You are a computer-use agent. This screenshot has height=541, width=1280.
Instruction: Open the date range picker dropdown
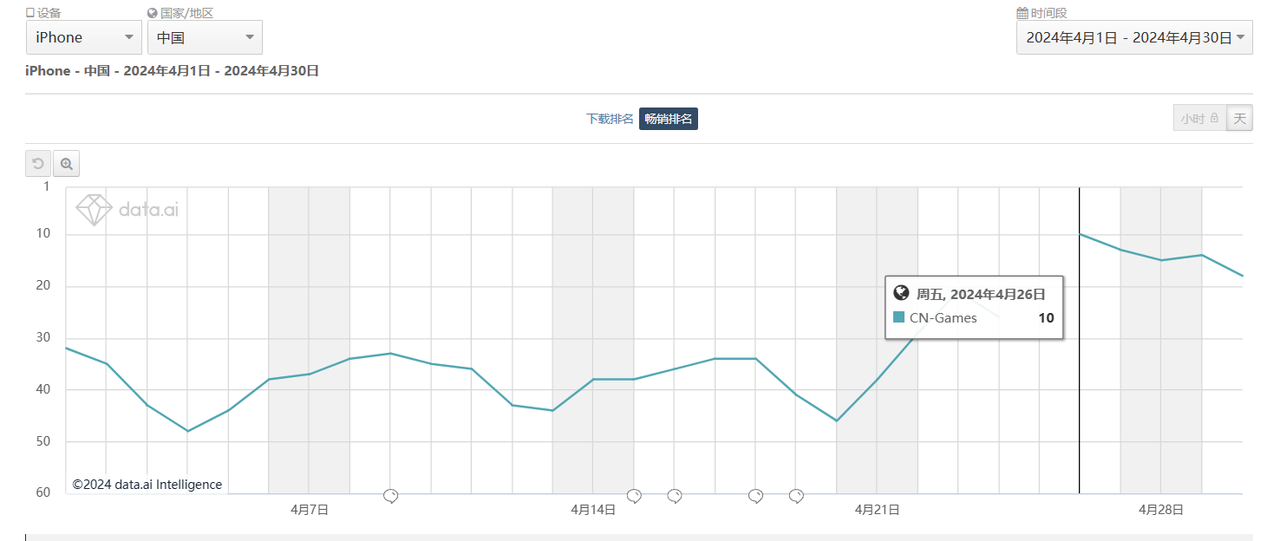(x=1134, y=38)
